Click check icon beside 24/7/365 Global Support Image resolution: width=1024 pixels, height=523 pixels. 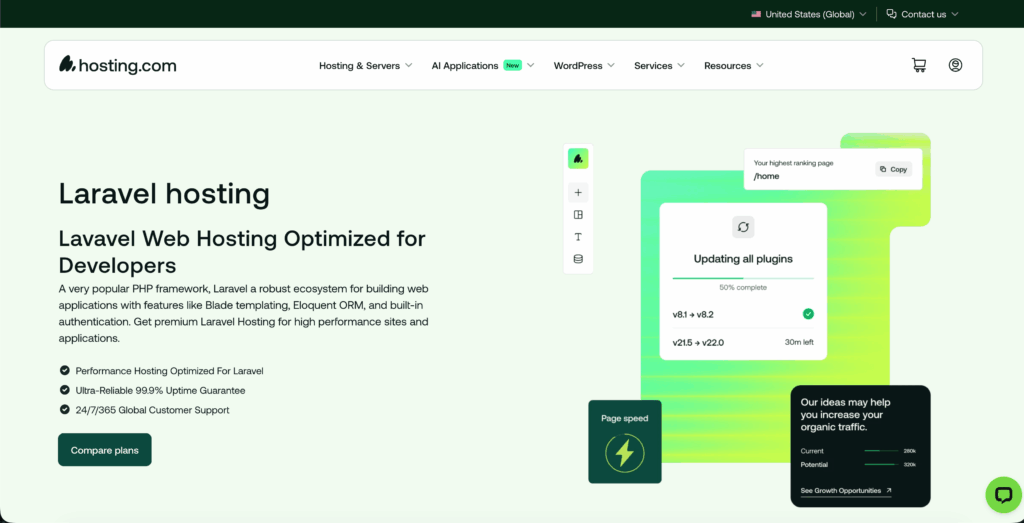click(65, 409)
